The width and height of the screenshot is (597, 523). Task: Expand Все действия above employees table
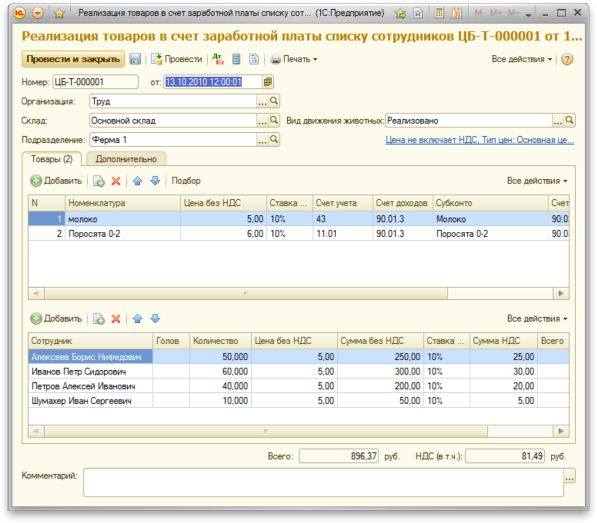pos(537,319)
